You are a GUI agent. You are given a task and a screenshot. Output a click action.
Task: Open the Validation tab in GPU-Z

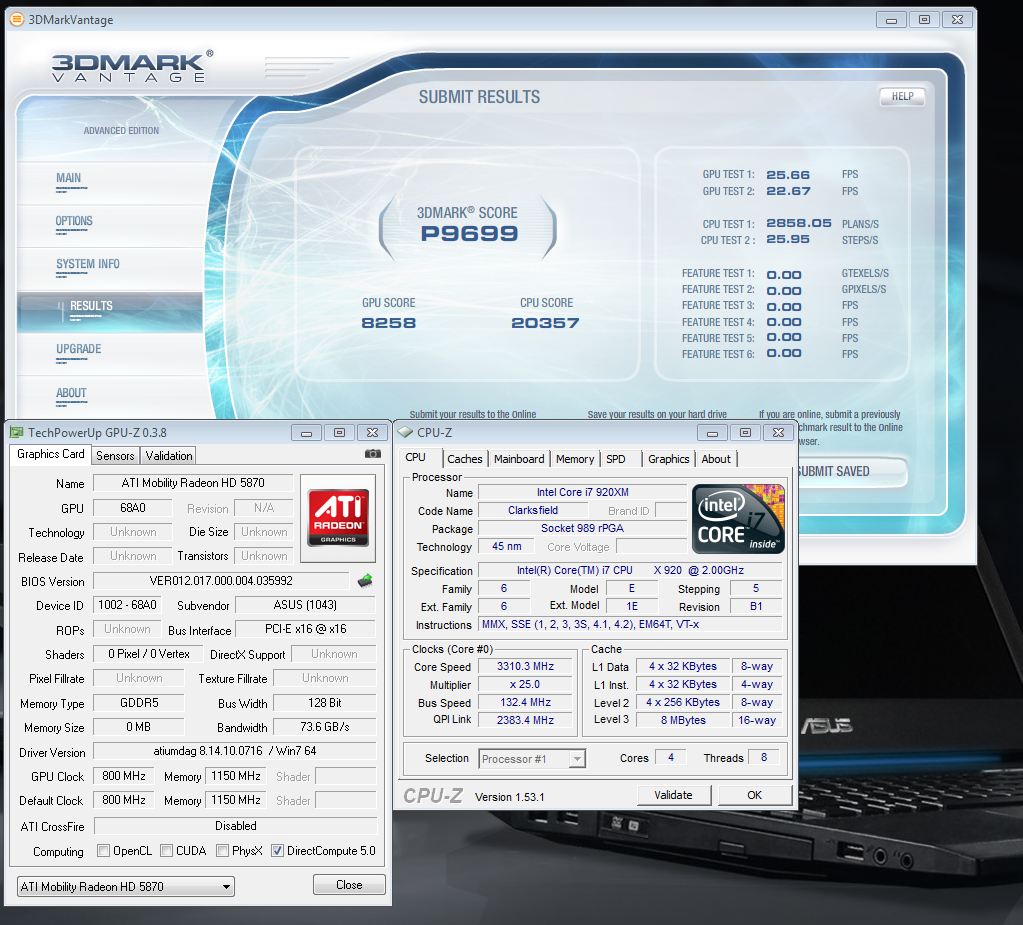pos(169,456)
